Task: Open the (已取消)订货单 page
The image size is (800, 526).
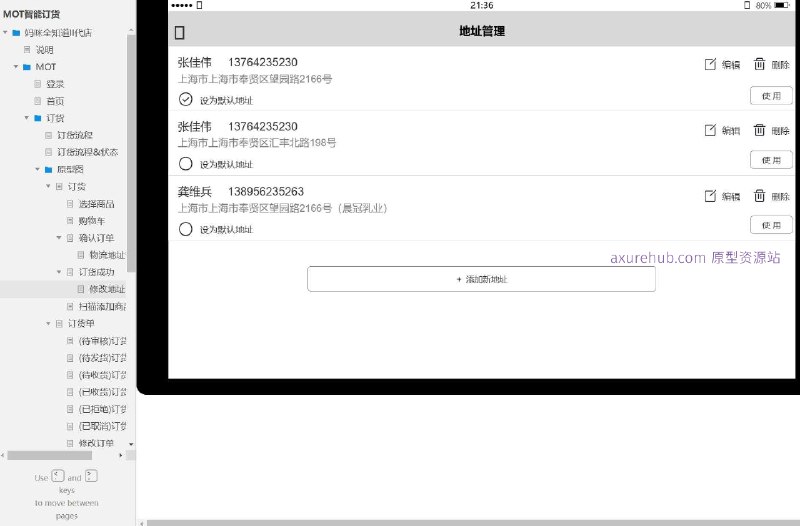Action: [x=103, y=426]
